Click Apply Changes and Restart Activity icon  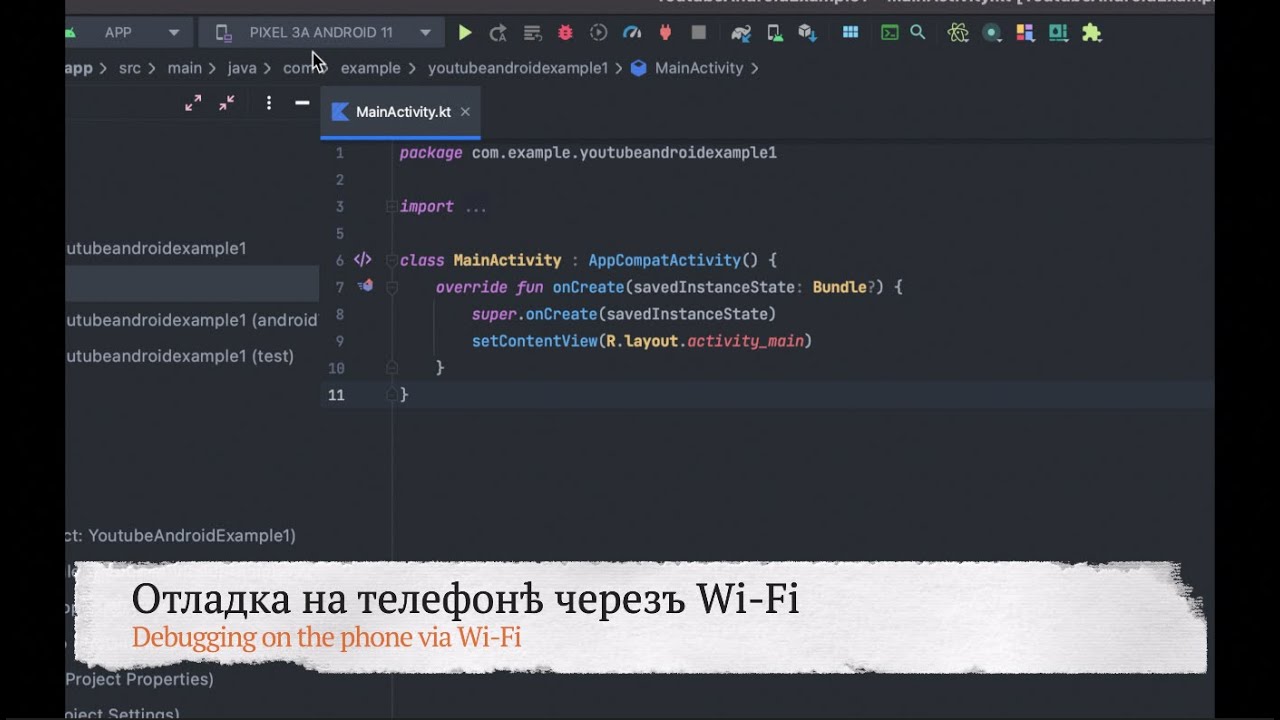pyautogui.click(x=498, y=33)
